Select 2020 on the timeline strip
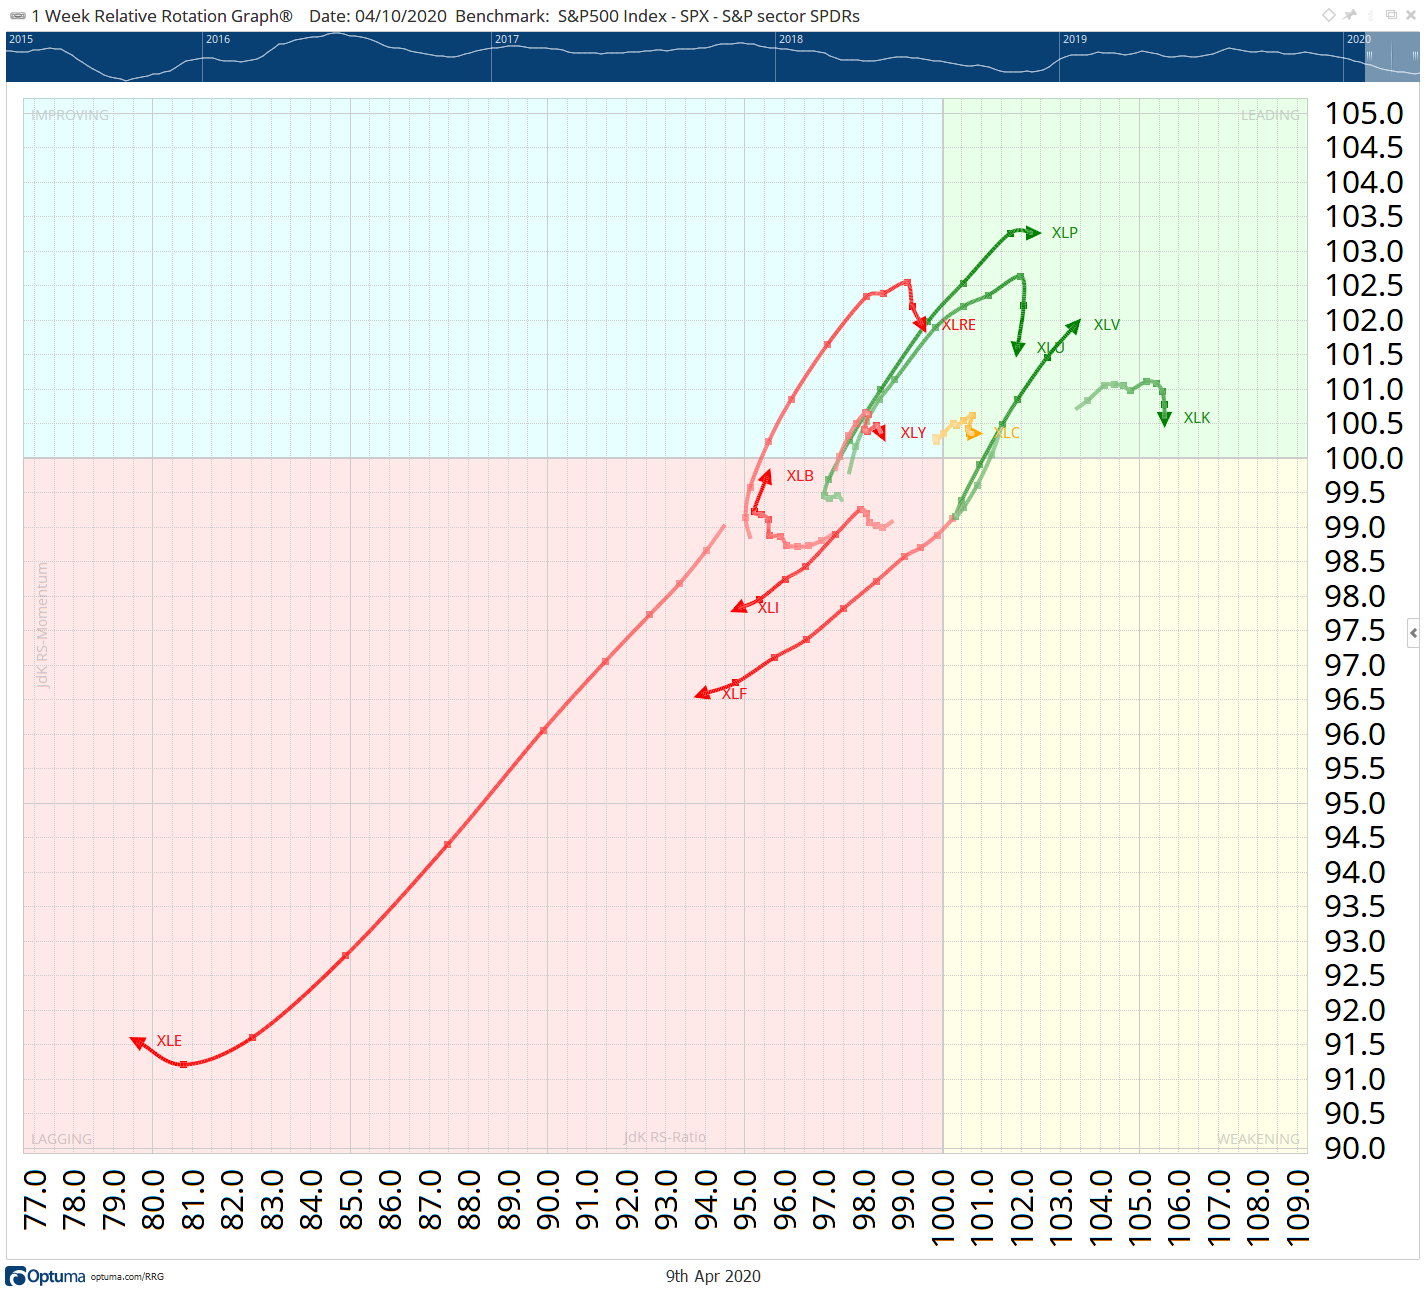Screen dimensions: 1426x1292 click(1359, 40)
